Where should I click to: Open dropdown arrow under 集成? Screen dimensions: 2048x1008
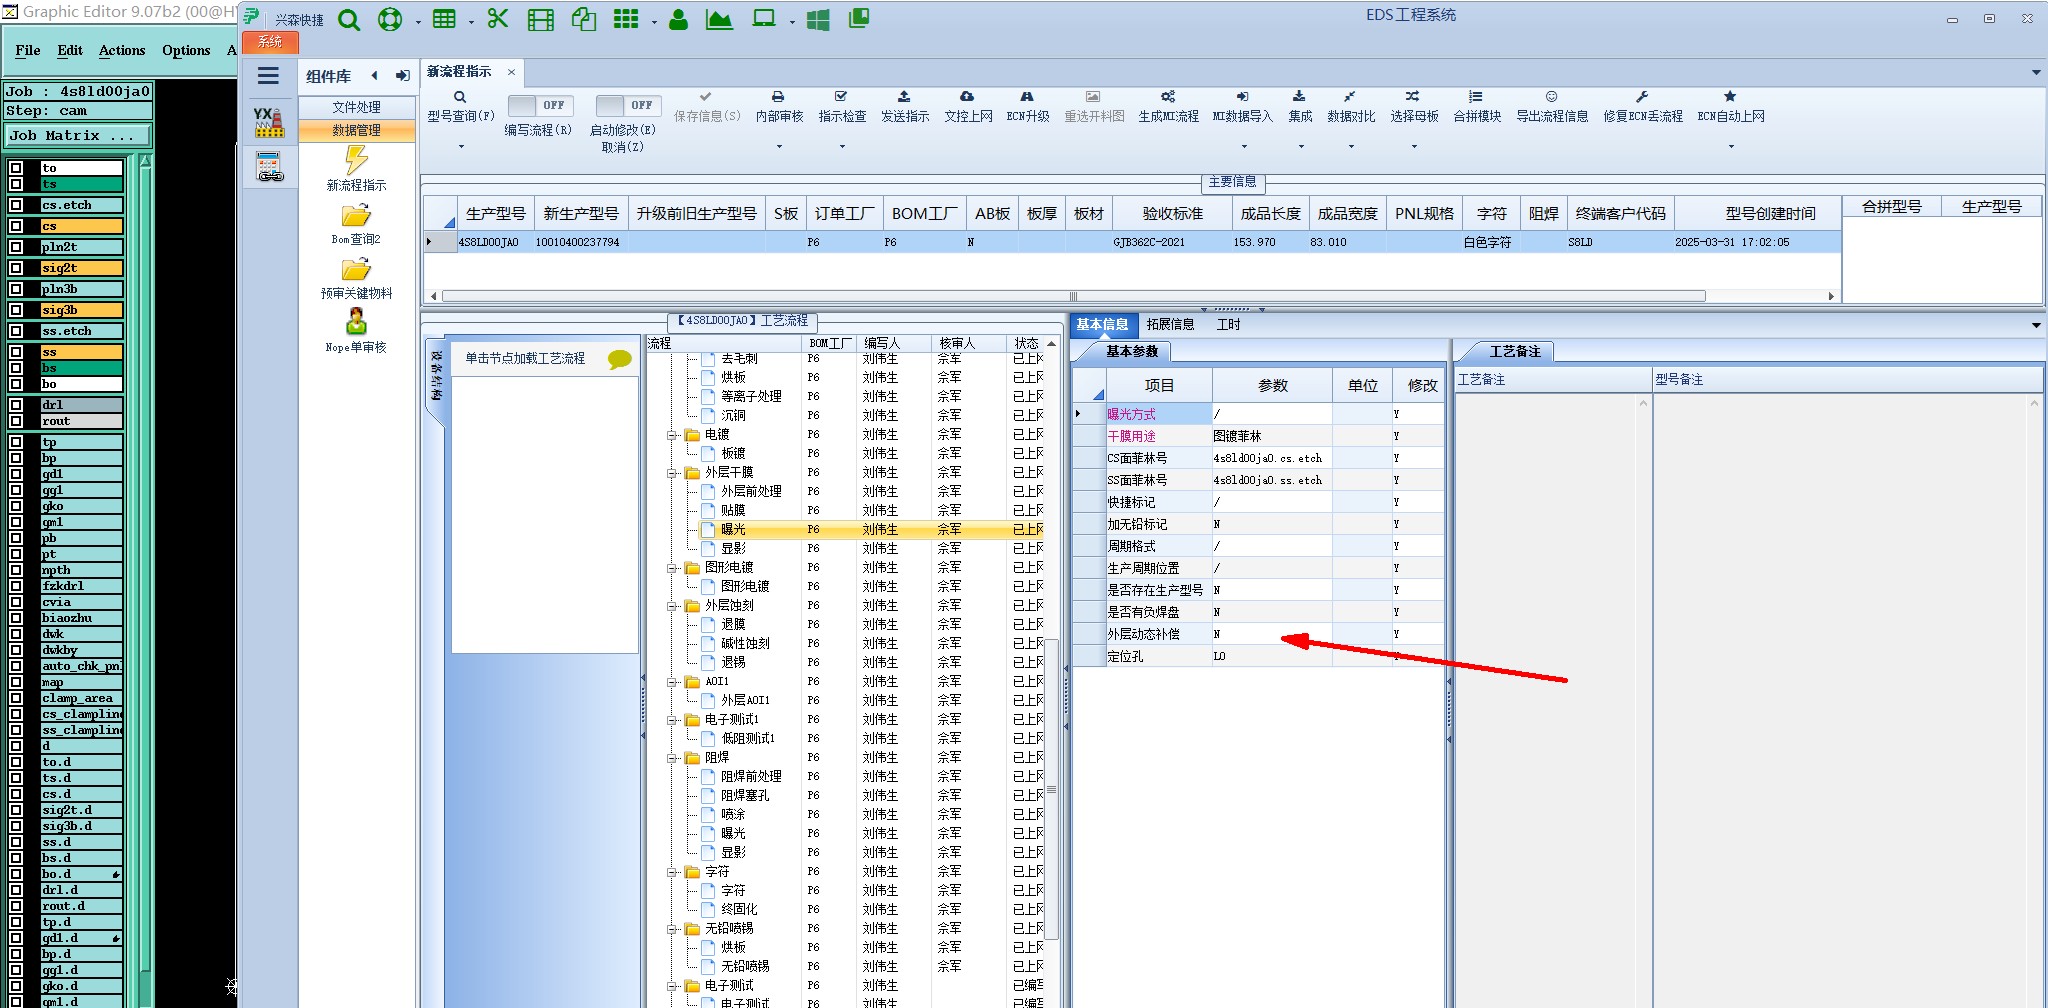[1301, 147]
